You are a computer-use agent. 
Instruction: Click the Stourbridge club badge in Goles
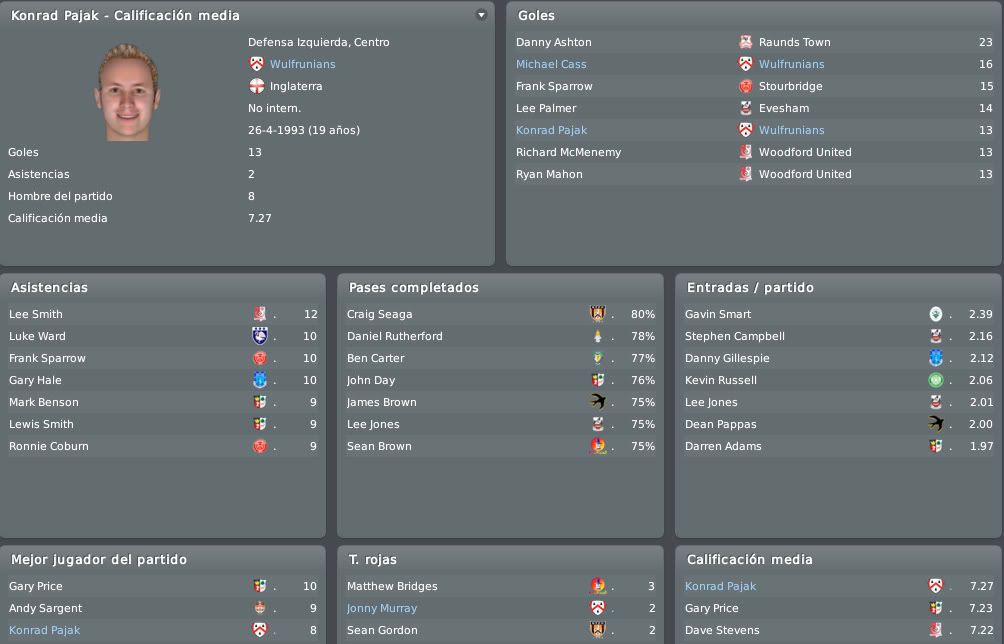click(x=745, y=86)
